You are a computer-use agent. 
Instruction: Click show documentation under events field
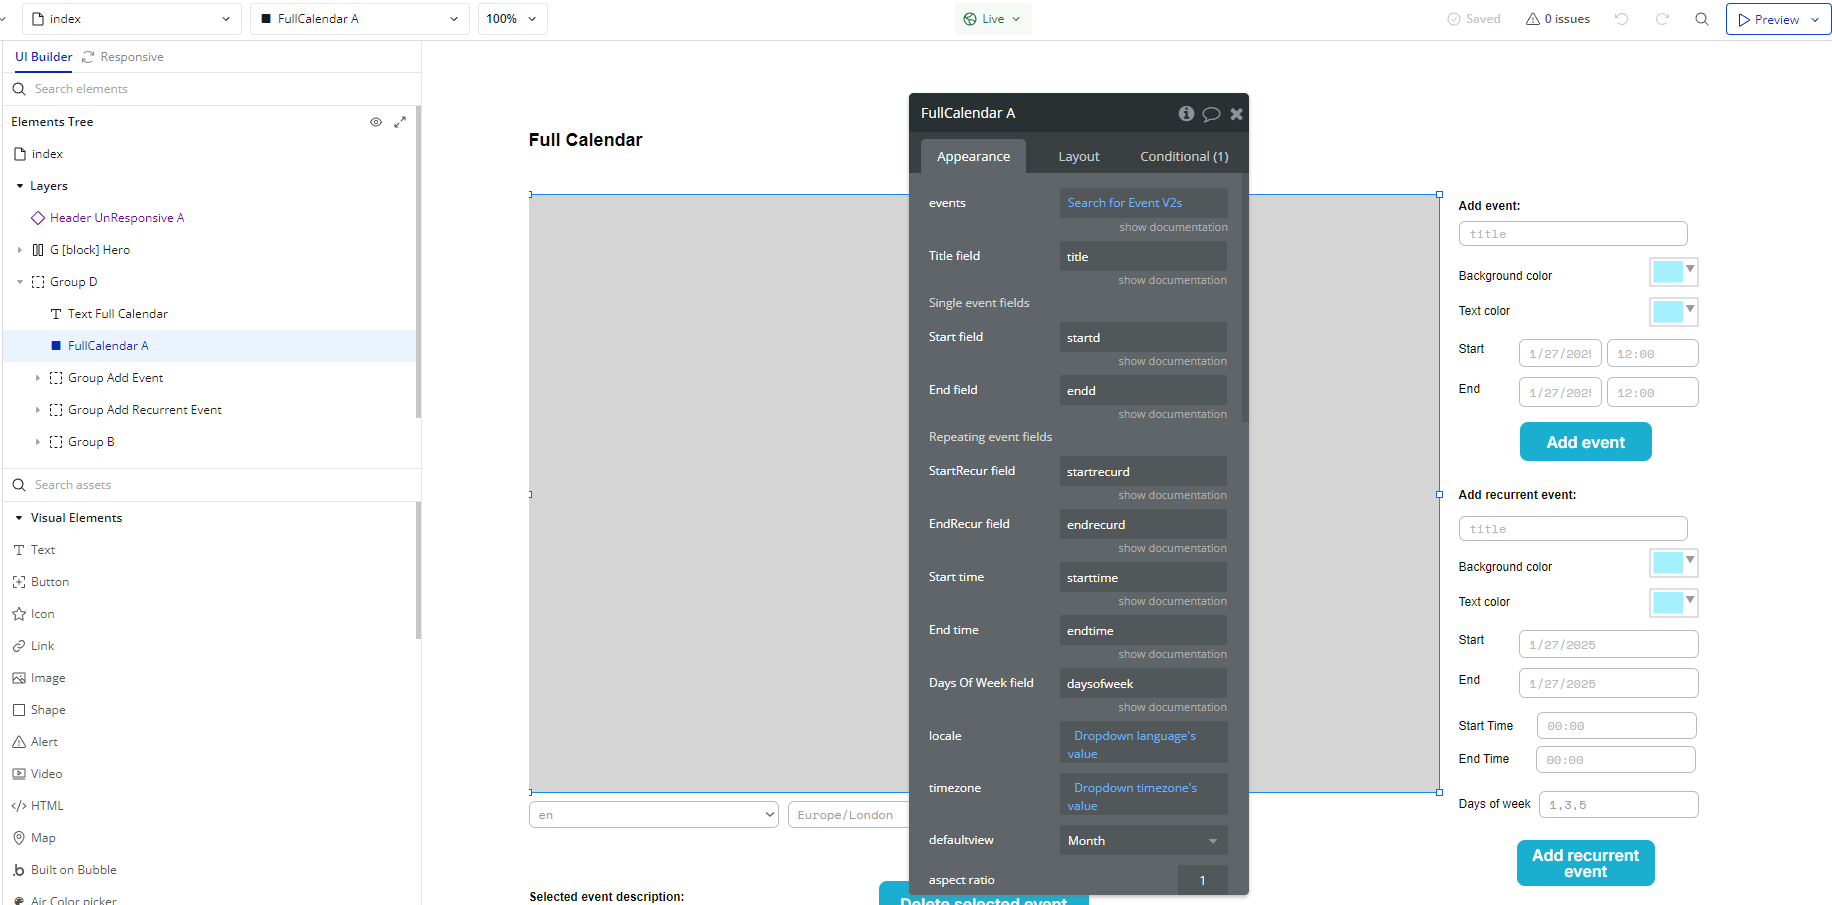[x=1173, y=228]
